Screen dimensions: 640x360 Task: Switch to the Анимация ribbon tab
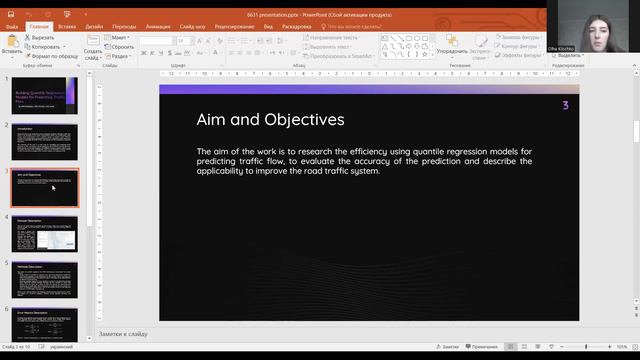tap(158, 27)
